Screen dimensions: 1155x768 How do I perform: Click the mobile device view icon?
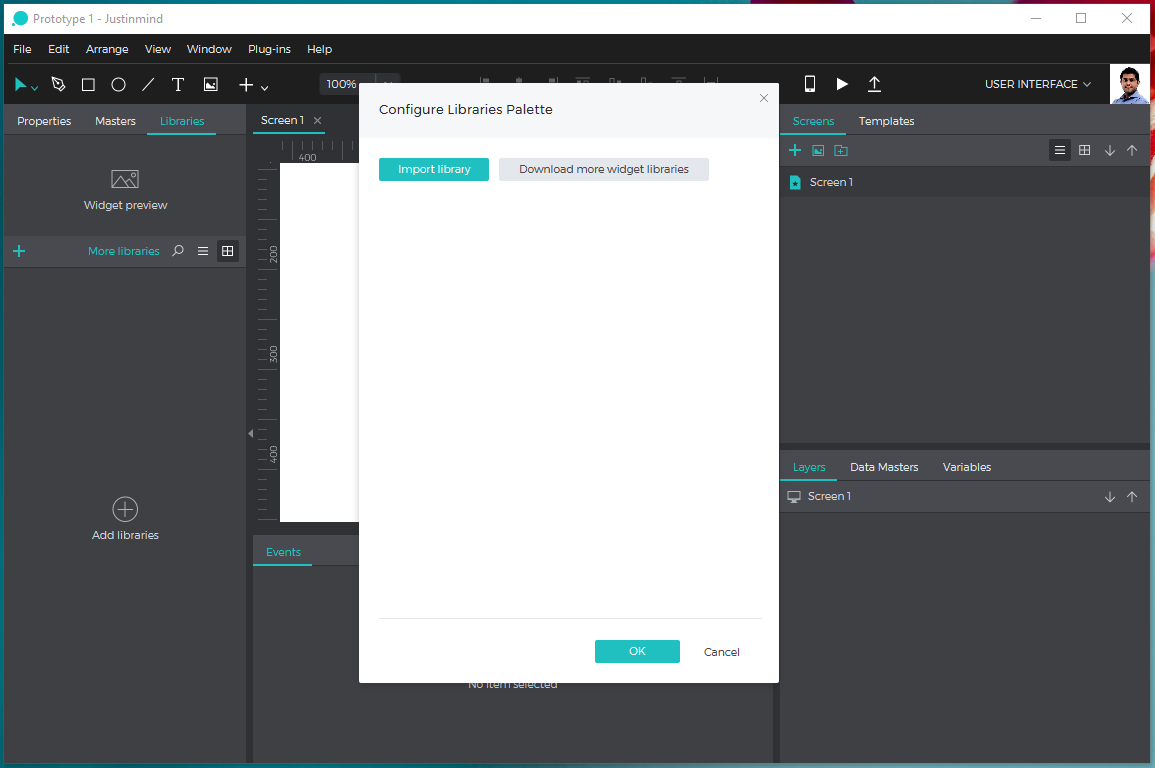coord(810,85)
